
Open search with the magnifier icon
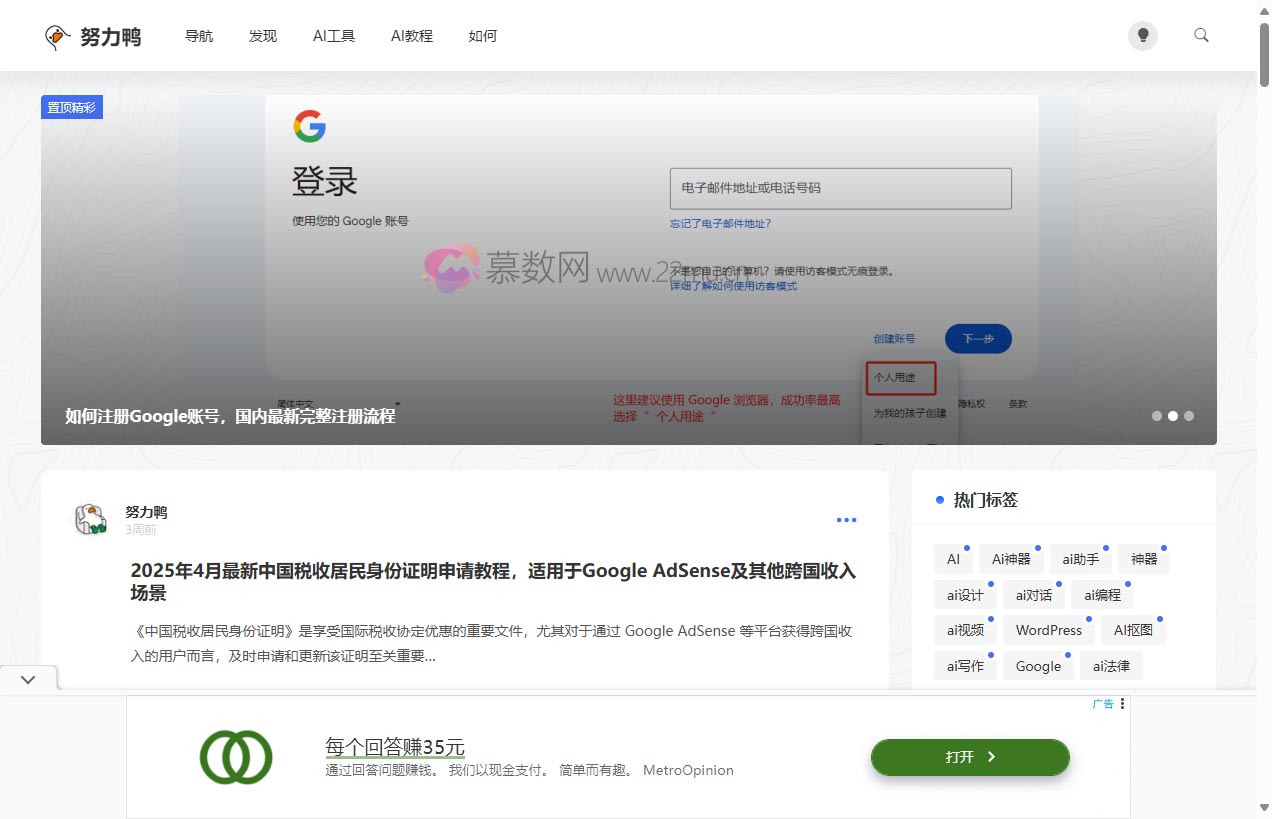(1201, 36)
